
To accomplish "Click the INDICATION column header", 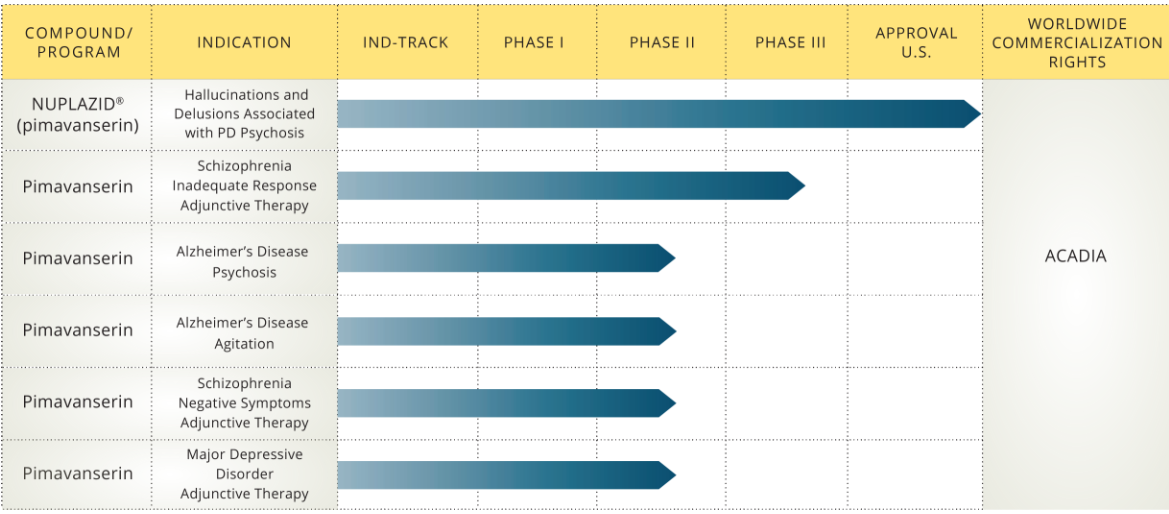I will tap(244, 42).
